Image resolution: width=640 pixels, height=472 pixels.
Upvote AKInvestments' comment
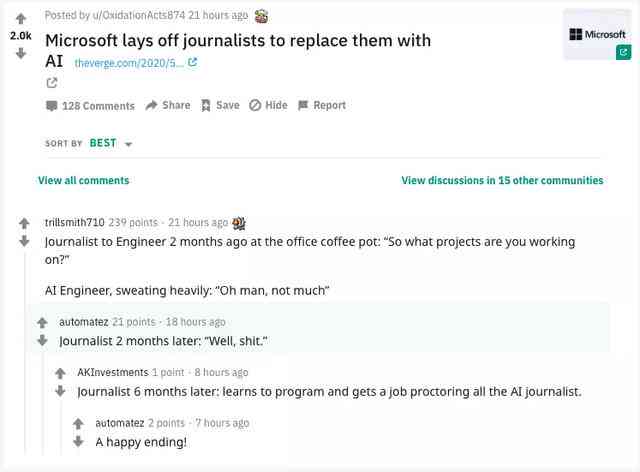click(x=60, y=373)
